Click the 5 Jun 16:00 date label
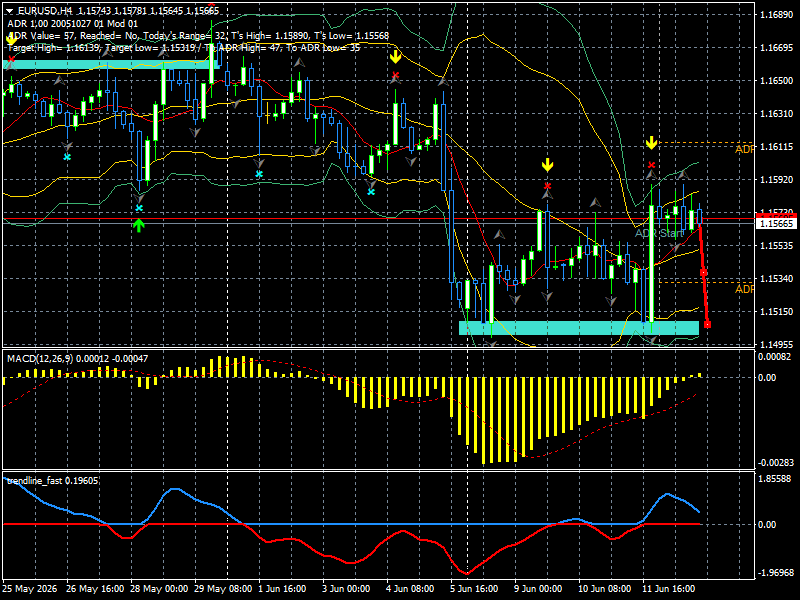 474,589
